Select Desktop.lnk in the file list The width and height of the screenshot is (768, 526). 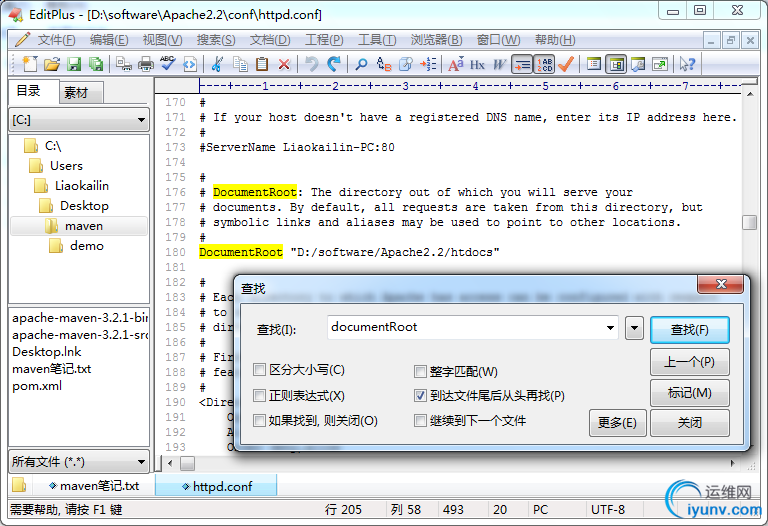(x=47, y=352)
